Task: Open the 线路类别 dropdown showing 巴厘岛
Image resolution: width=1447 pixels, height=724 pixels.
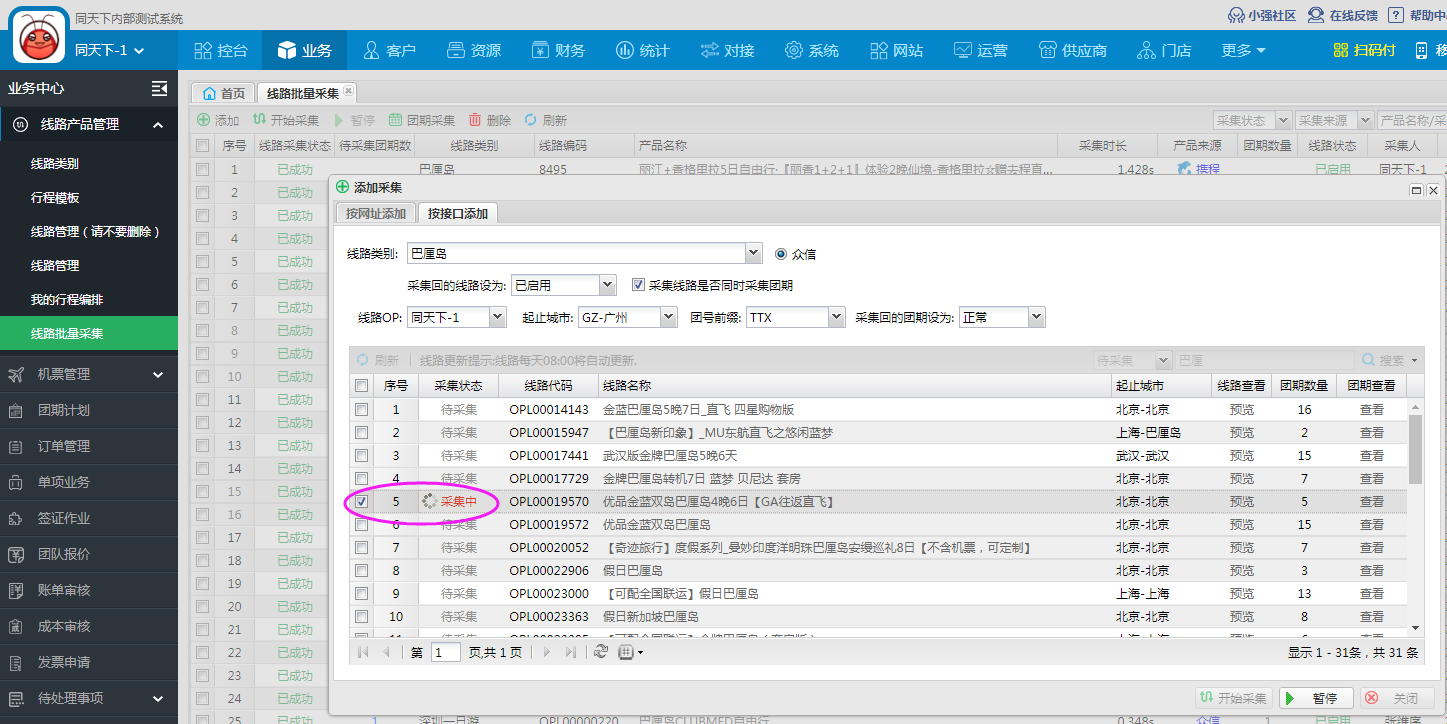Action: (x=754, y=254)
